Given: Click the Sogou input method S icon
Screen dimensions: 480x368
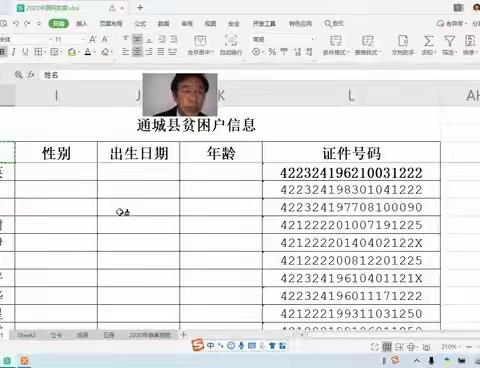Looking at the screenshot, I should click(x=198, y=345).
